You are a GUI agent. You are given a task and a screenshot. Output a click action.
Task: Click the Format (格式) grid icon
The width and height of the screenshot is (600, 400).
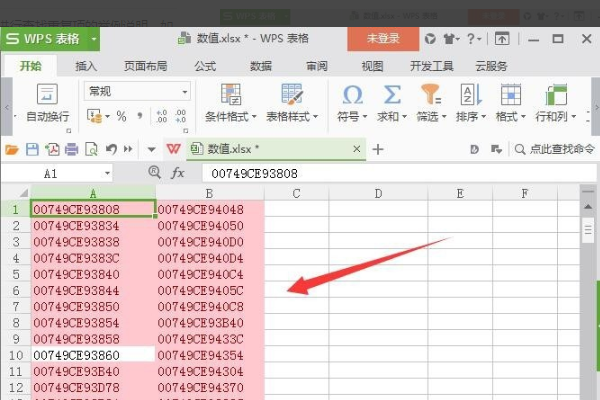[511, 95]
